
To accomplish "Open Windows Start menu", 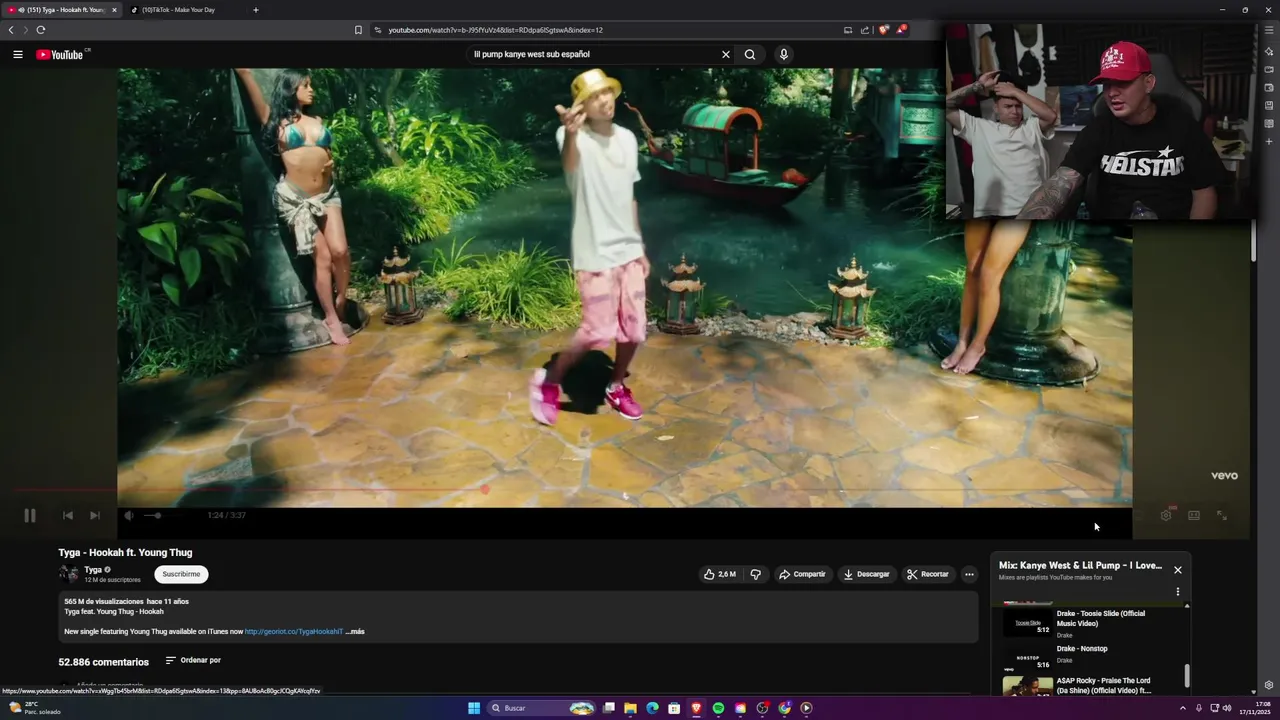I will tap(474, 708).
